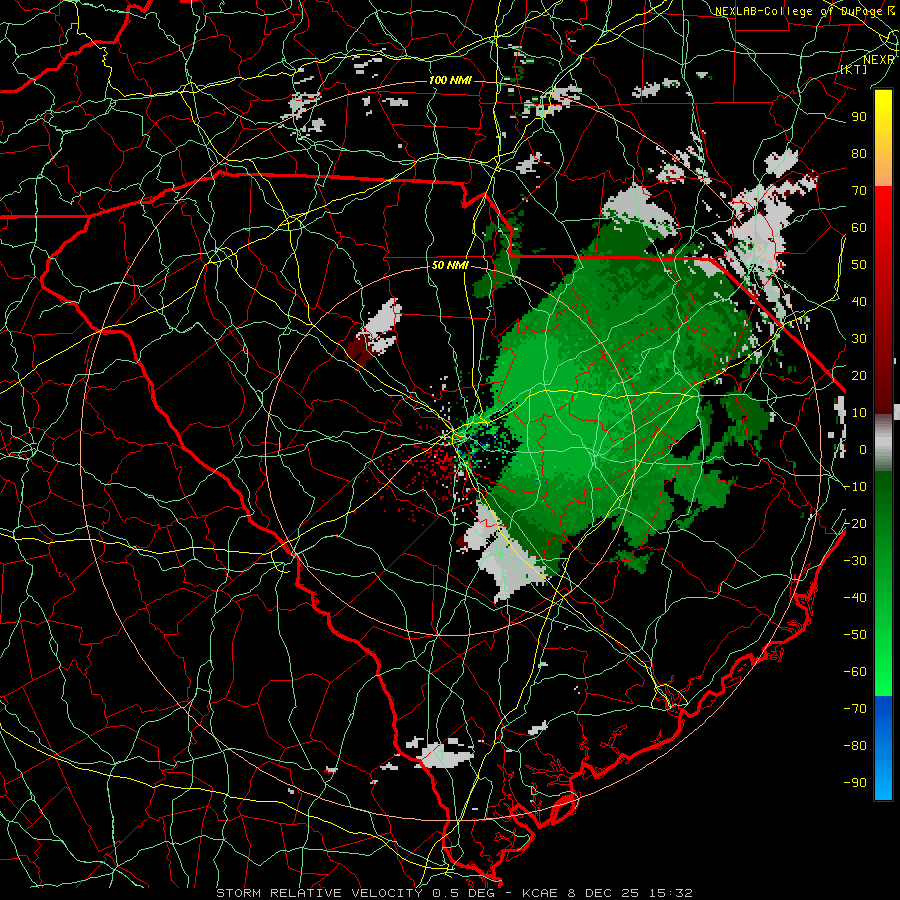Click the 90 value on the velocity scale
This screenshot has height=900, width=900.
pyautogui.click(x=859, y=117)
